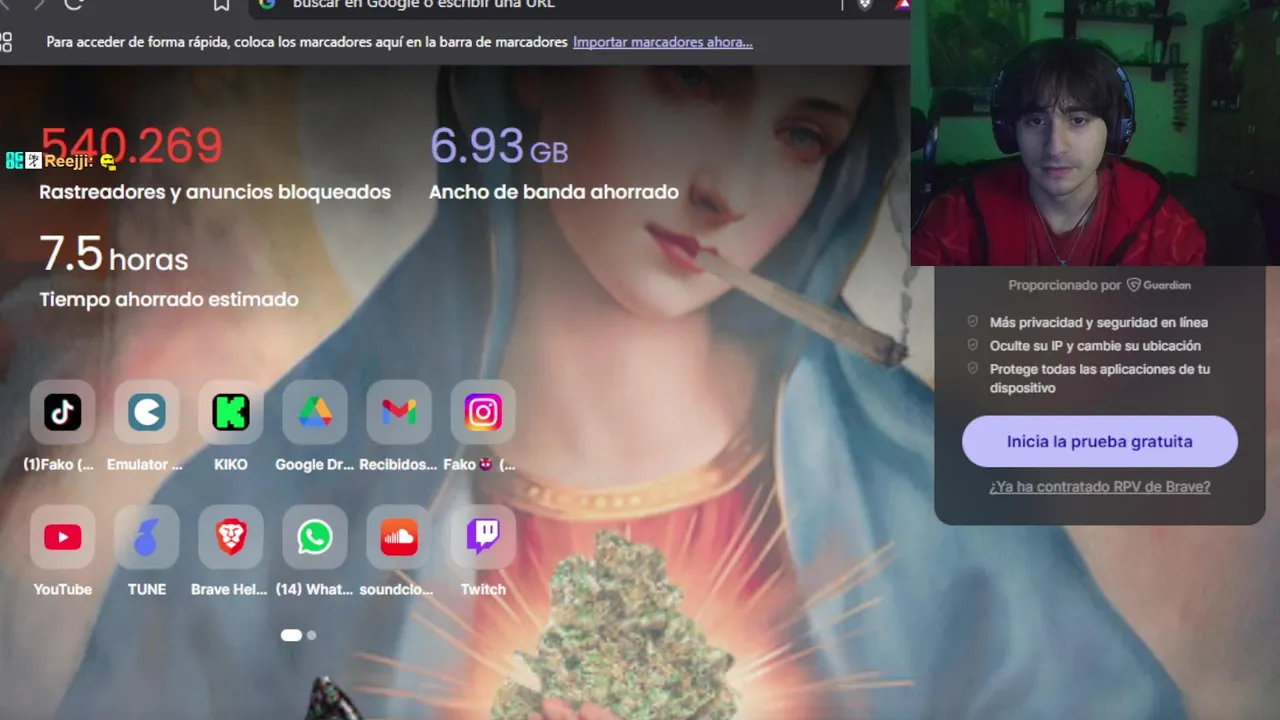This screenshot has width=1280, height=720.
Task: Click the bookmark this page icon
Action: coord(221,4)
